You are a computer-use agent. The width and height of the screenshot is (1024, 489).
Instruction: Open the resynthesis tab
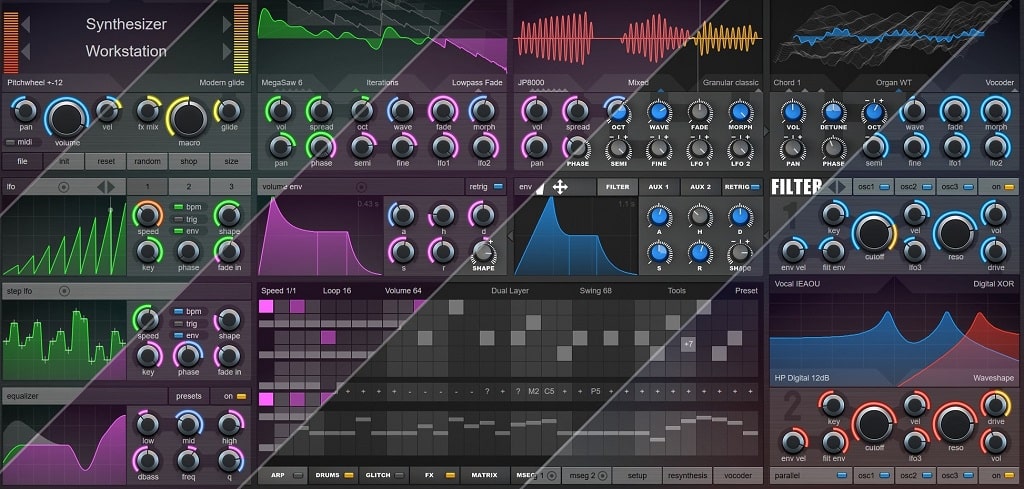(x=687, y=475)
